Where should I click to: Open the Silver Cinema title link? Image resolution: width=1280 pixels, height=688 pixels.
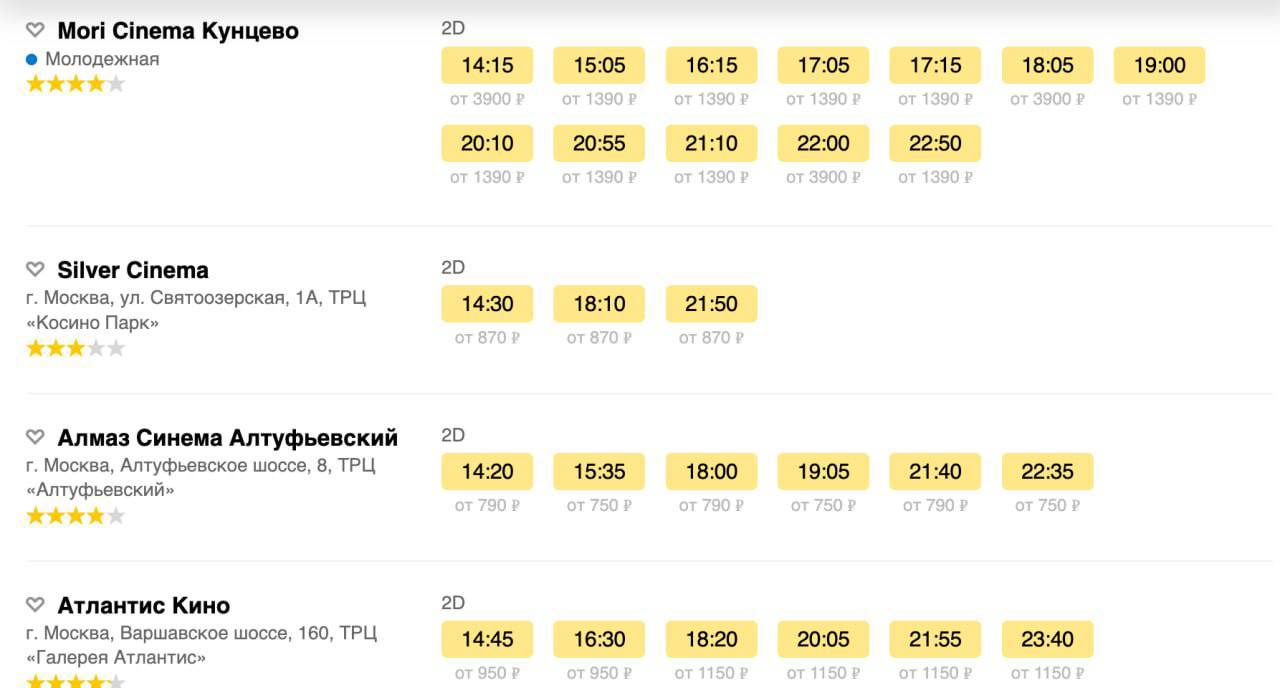(133, 270)
